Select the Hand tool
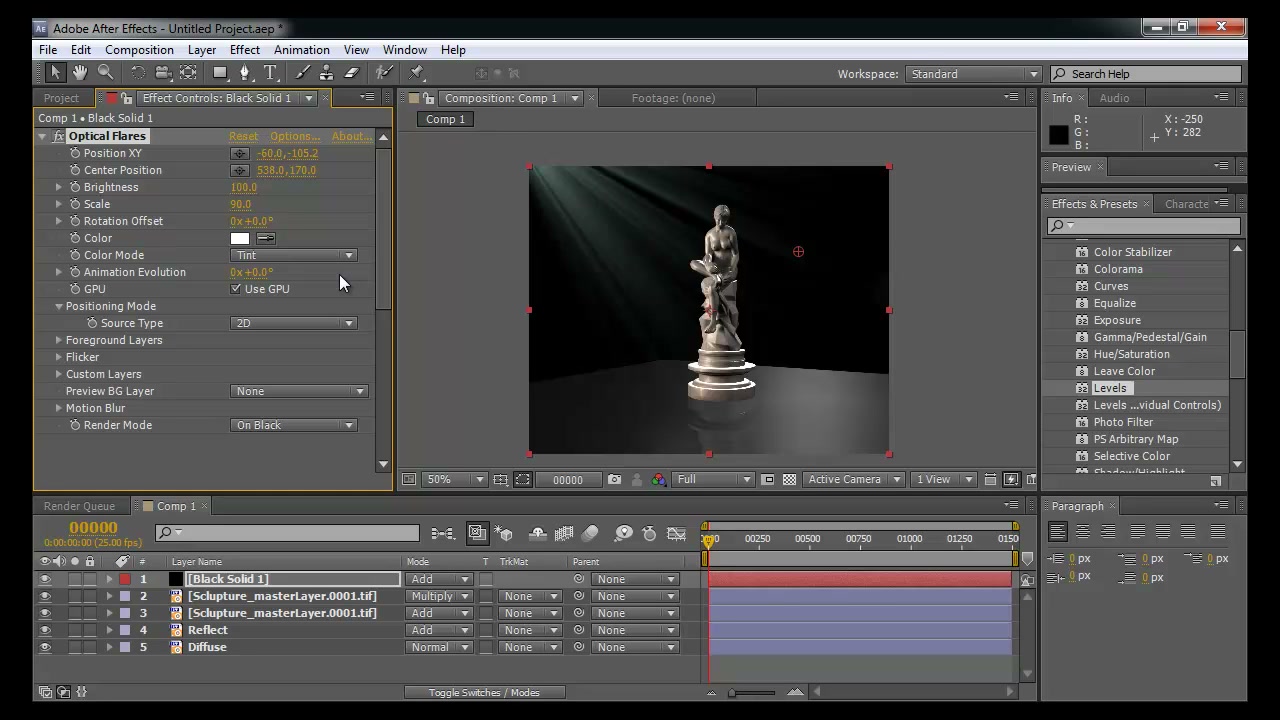Viewport: 1280px width, 720px height. [x=80, y=73]
